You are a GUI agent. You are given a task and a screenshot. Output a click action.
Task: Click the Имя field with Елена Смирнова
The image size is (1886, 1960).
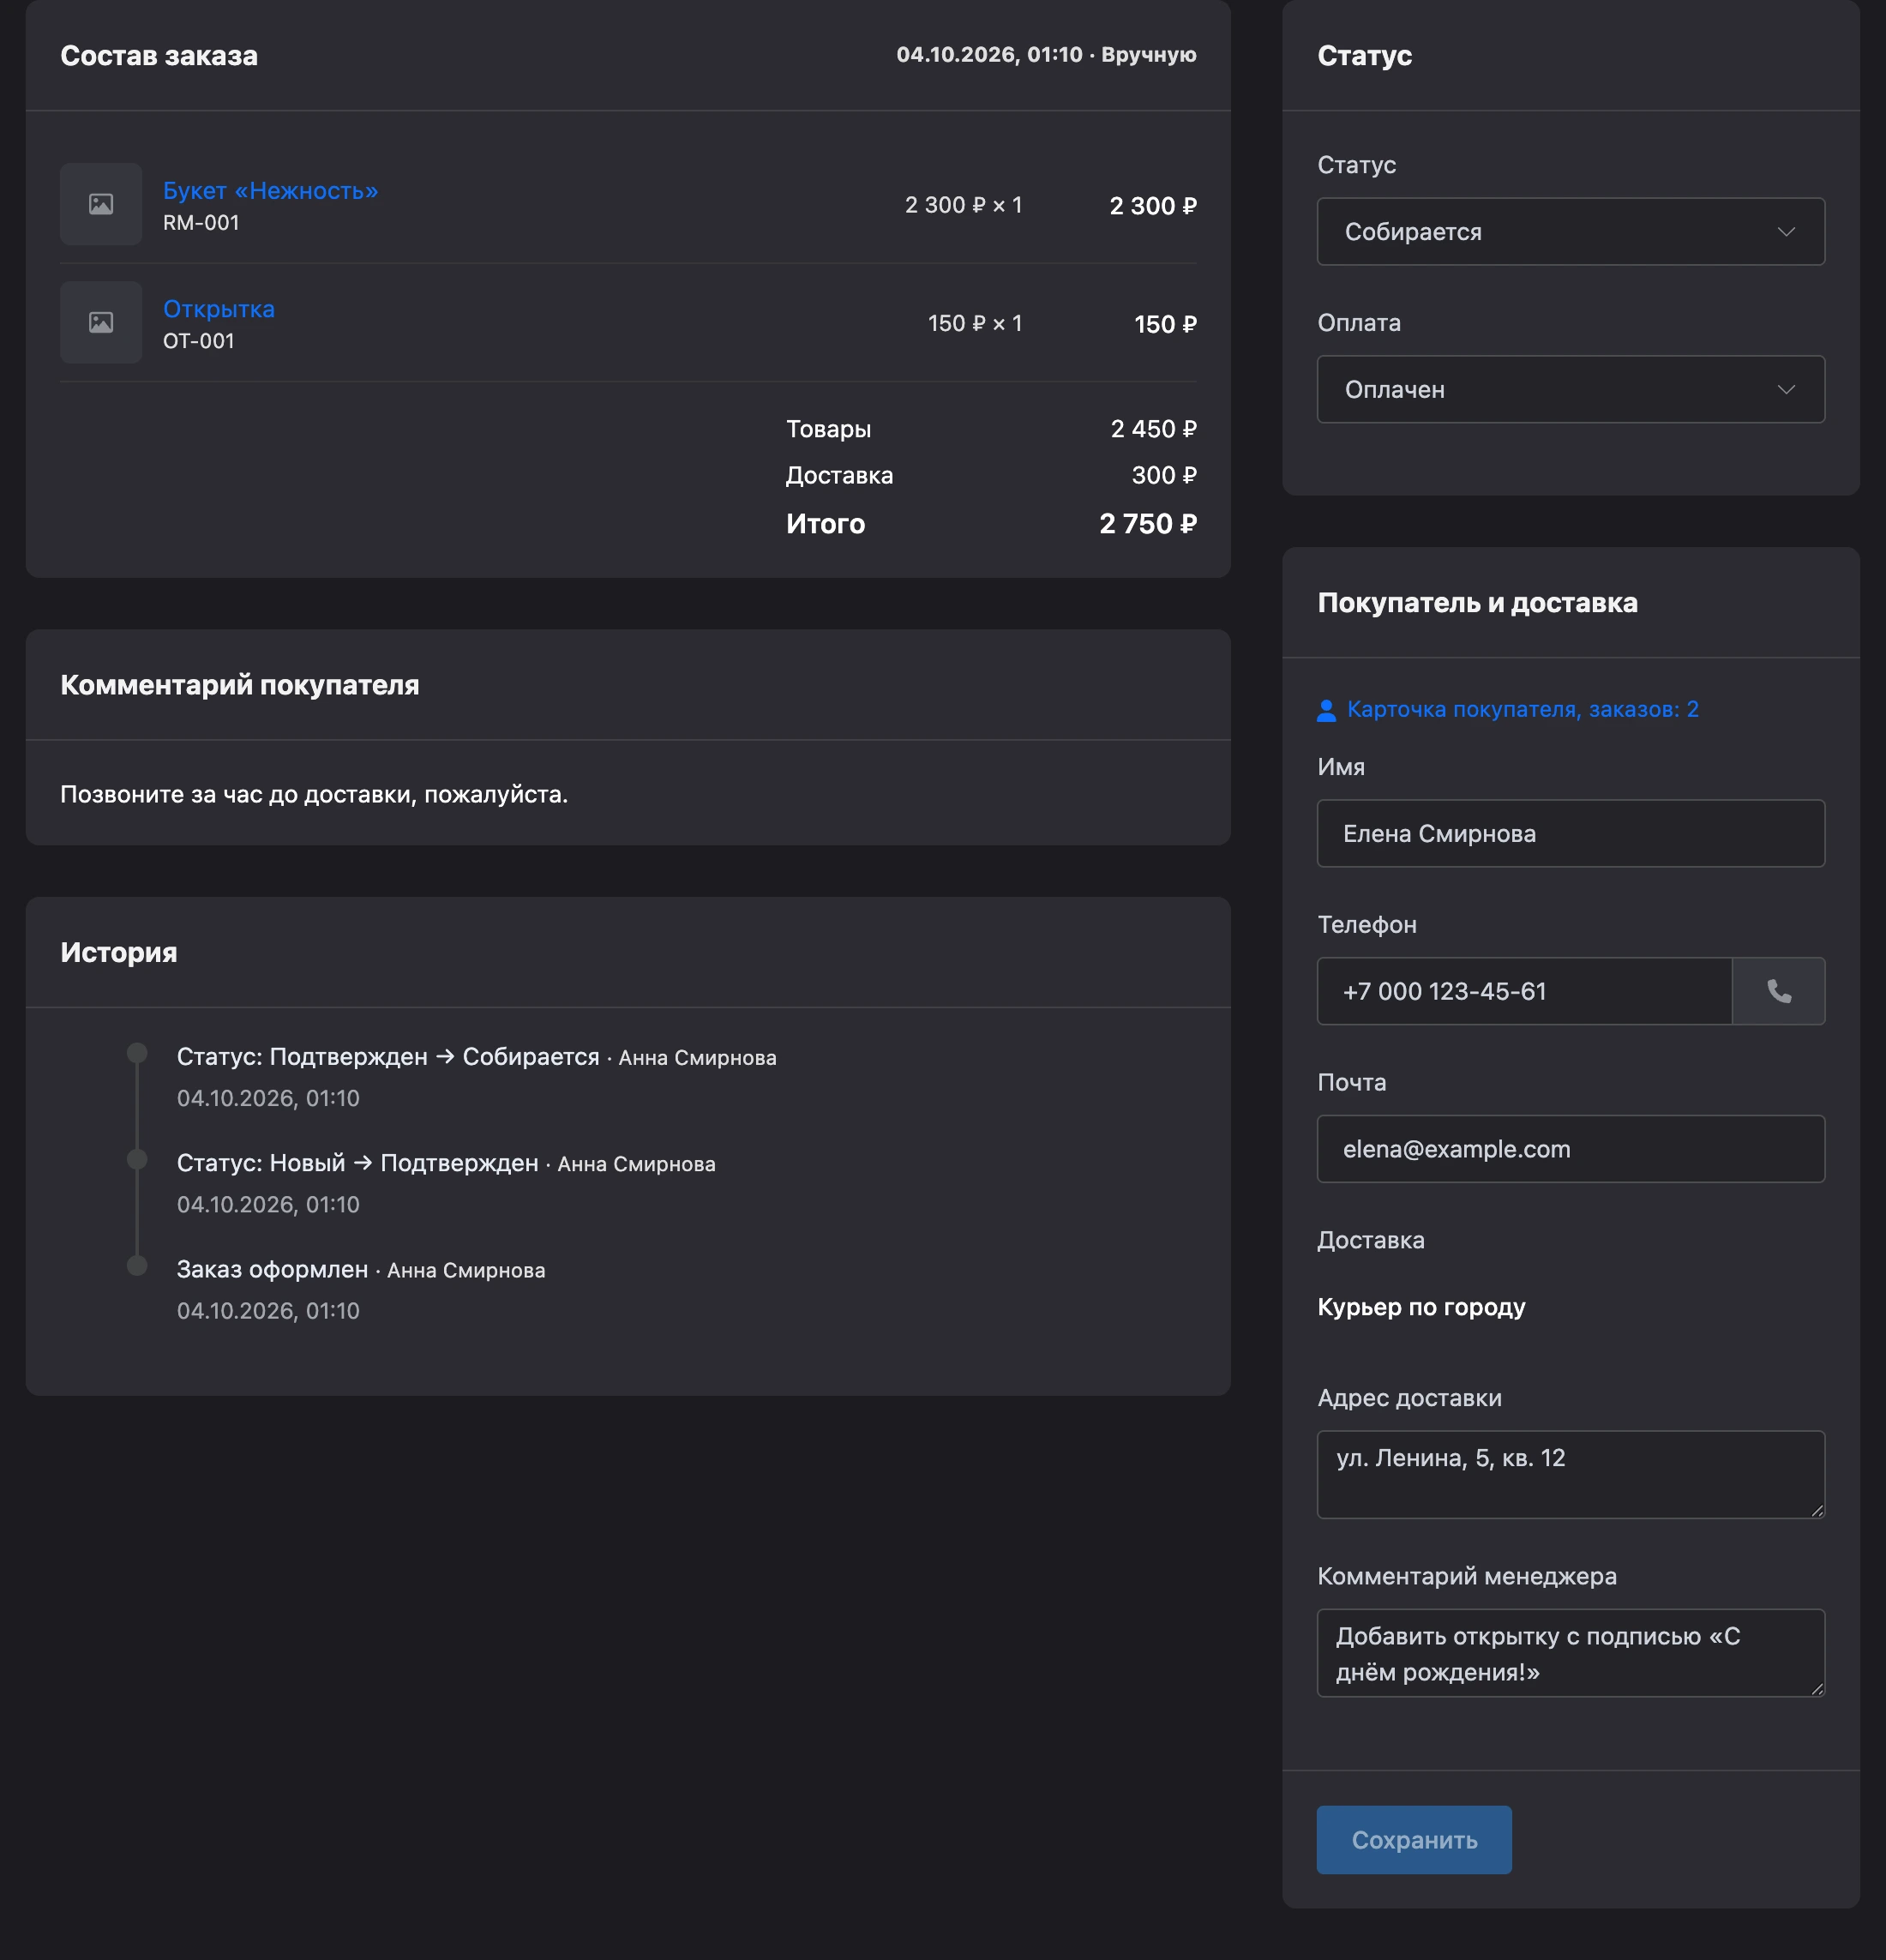click(x=1570, y=833)
